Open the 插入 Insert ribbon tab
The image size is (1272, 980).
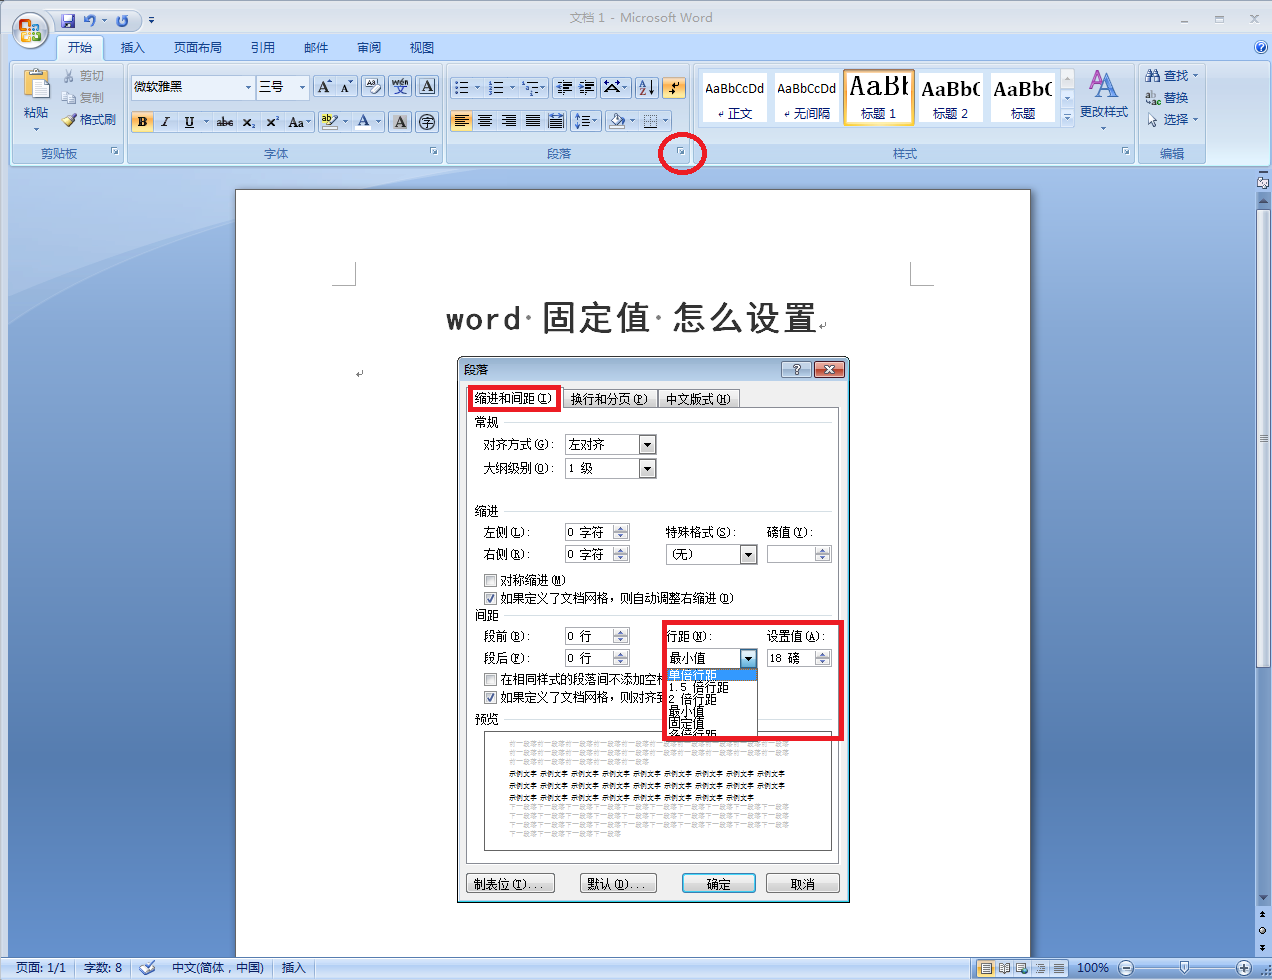click(x=132, y=47)
